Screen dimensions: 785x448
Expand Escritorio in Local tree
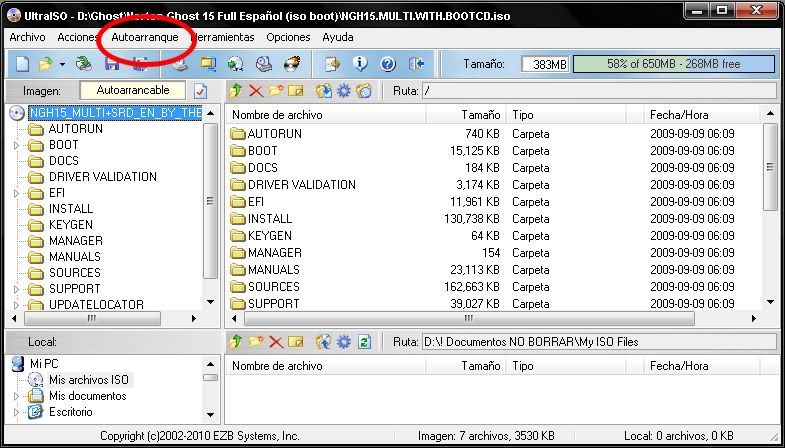(16, 412)
